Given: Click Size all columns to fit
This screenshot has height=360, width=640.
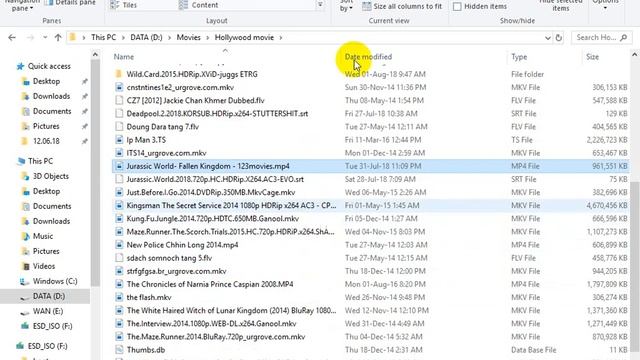Looking at the screenshot, I should 402,6.
